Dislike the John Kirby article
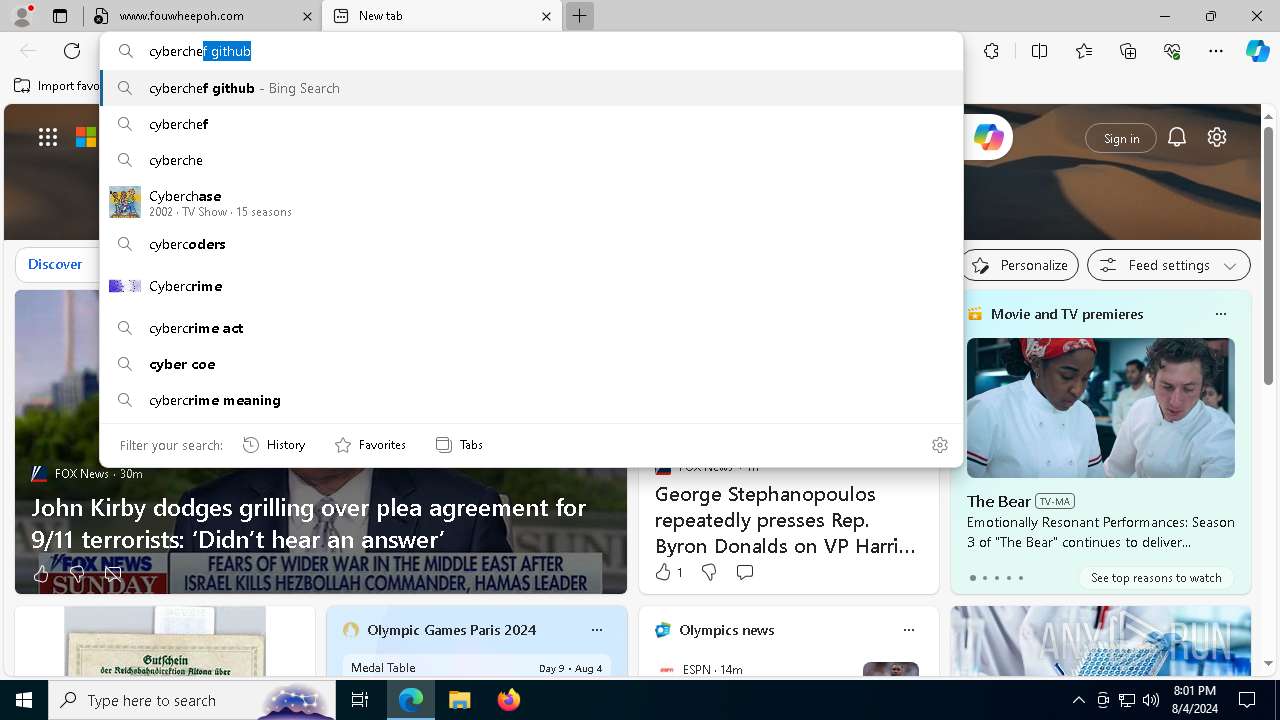1280x720 pixels. [77, 574]
